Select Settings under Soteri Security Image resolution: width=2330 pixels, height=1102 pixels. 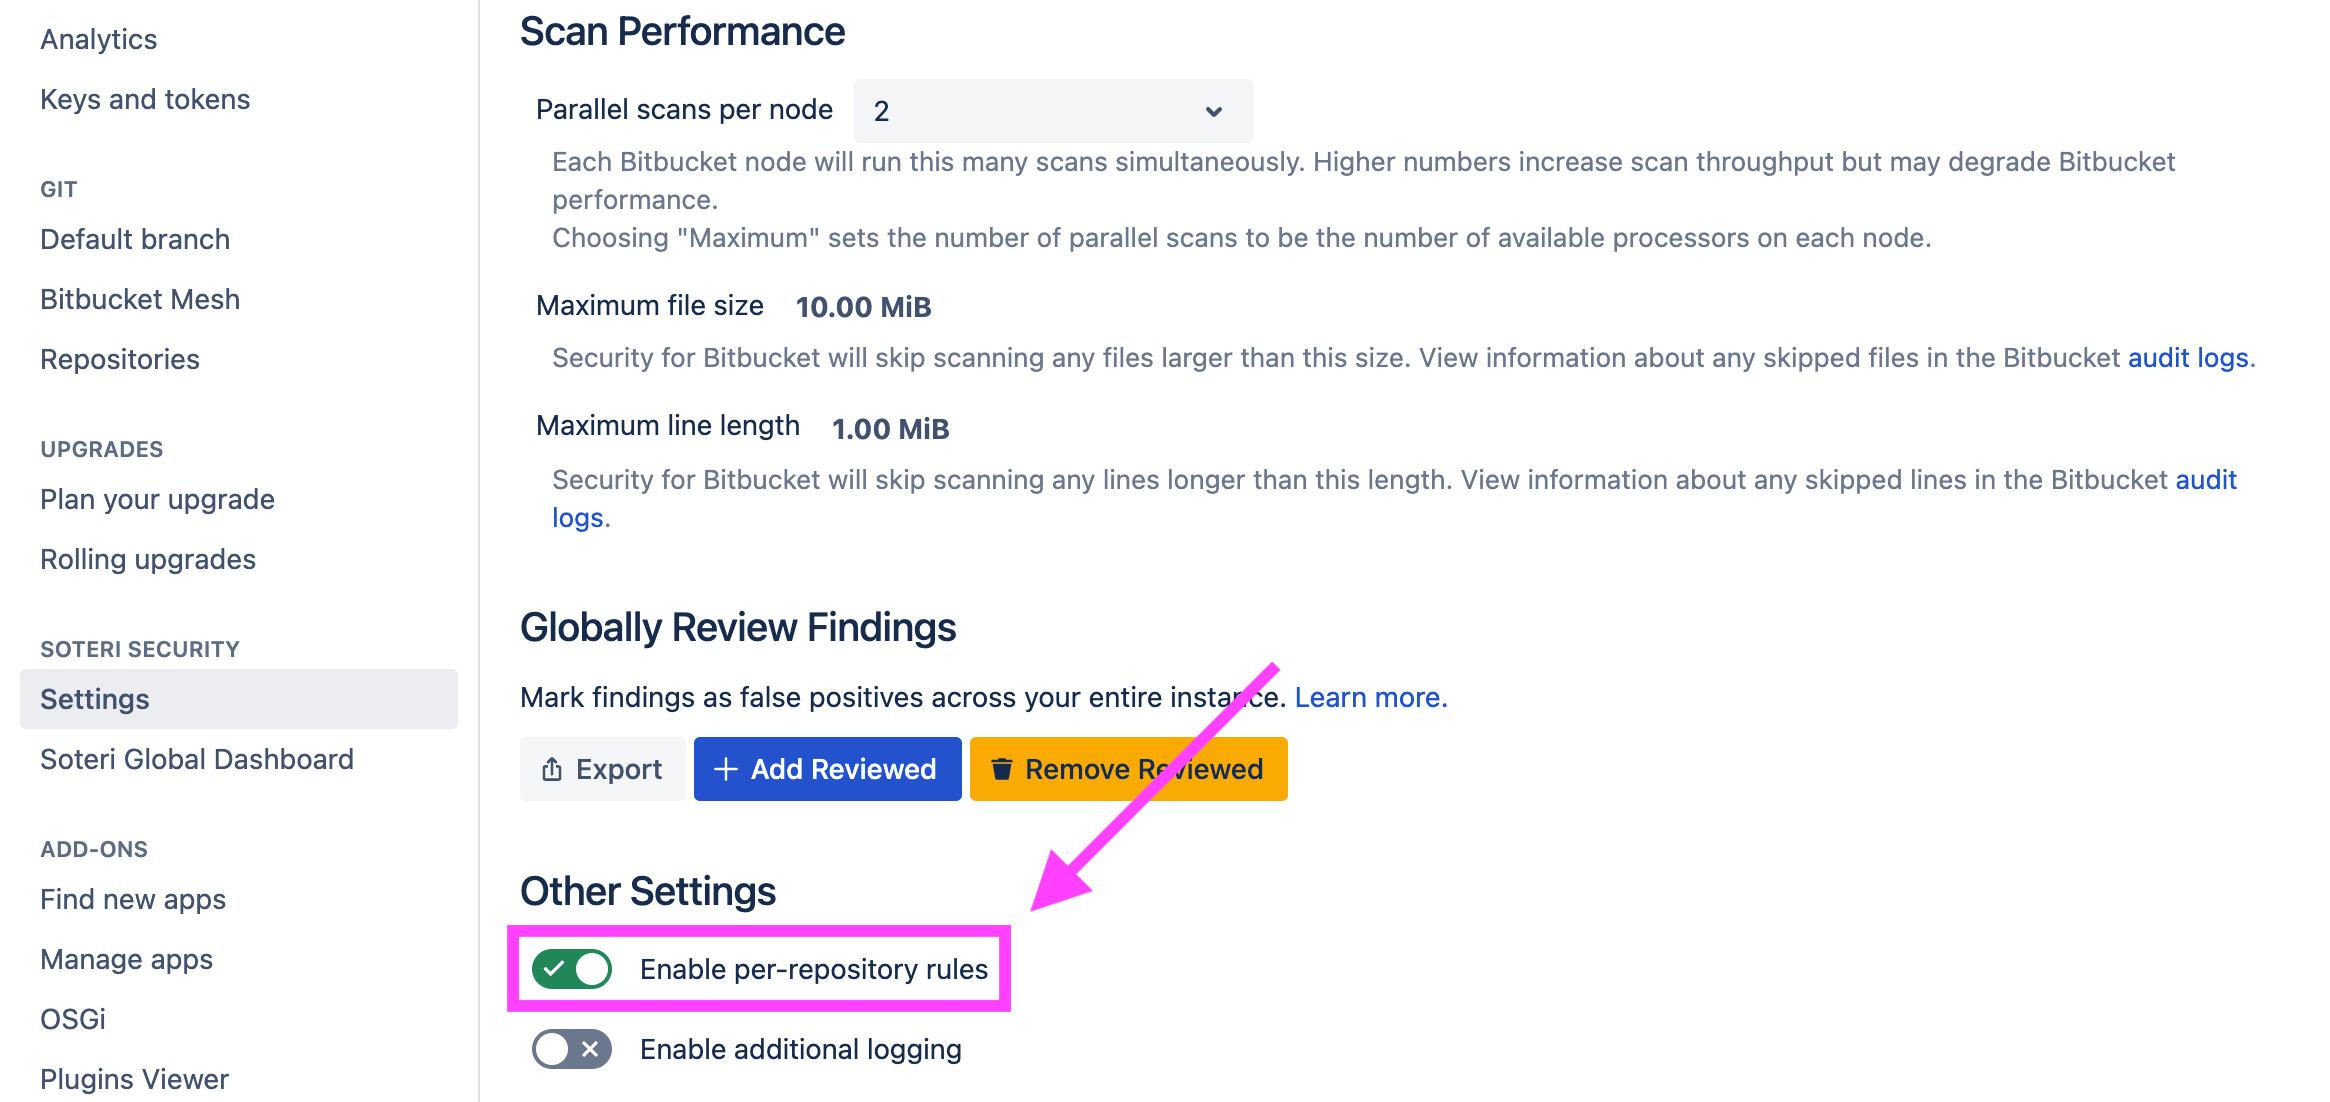coord(94,698)
